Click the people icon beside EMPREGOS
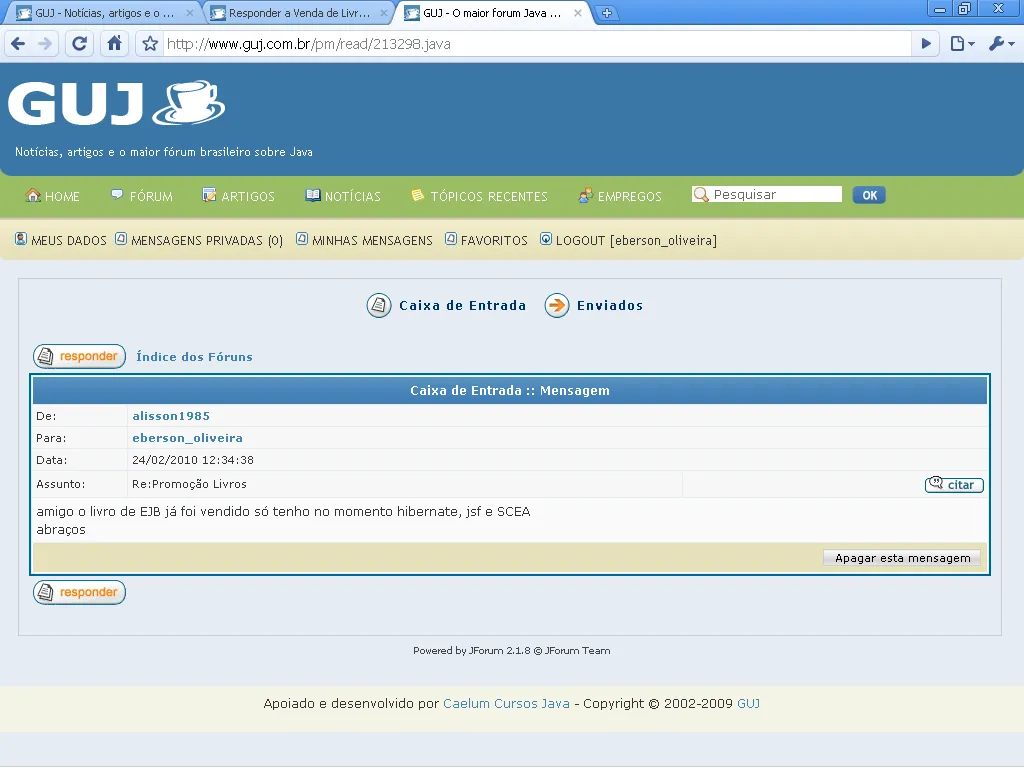The height and width of the screenshot is (768, 1024). [586, 195]
